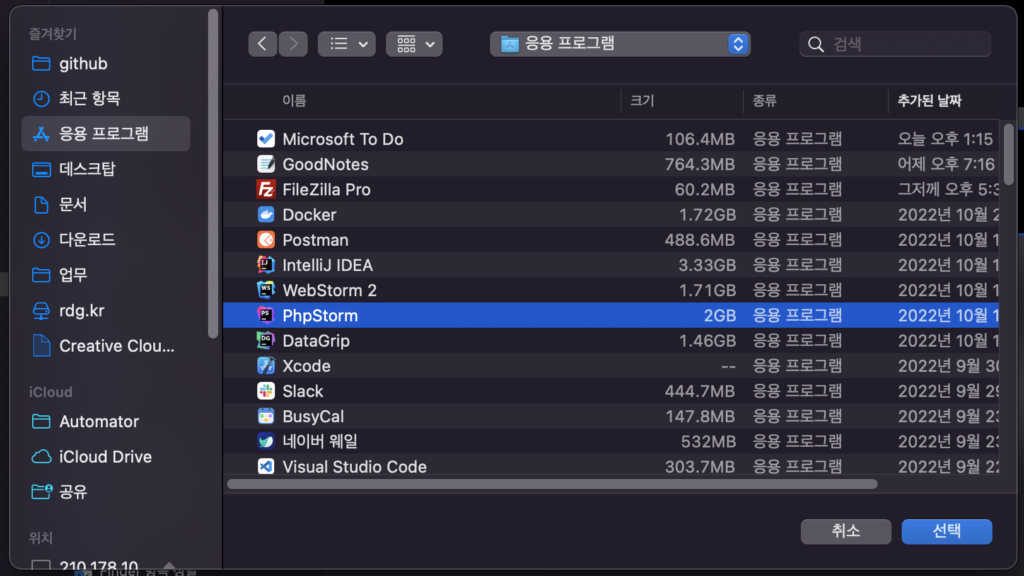Image resolution: width=1024 pixels, height=576 pixels.
Task: Sort by 이름 column header
Action: click(294, 101)
